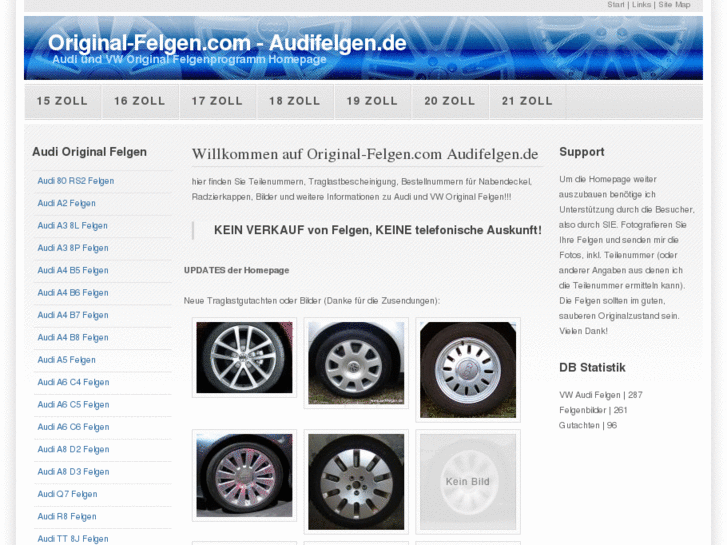This screenshot has height=545, width=727.
Task: Click the Start link at top
Action: pos(616,5)
